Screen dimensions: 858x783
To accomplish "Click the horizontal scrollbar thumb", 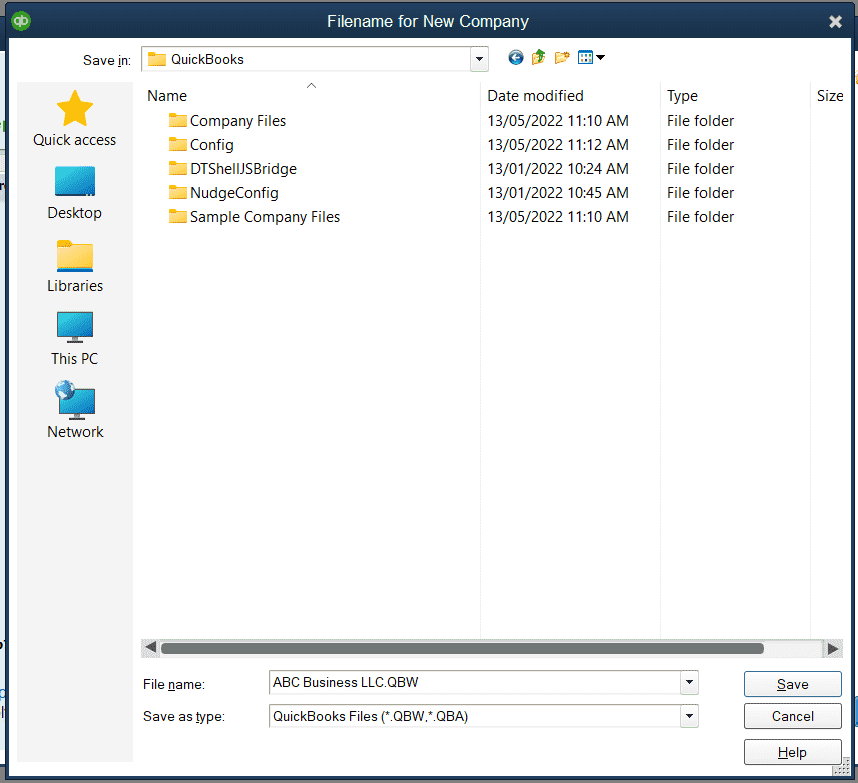I will (462, 648).
